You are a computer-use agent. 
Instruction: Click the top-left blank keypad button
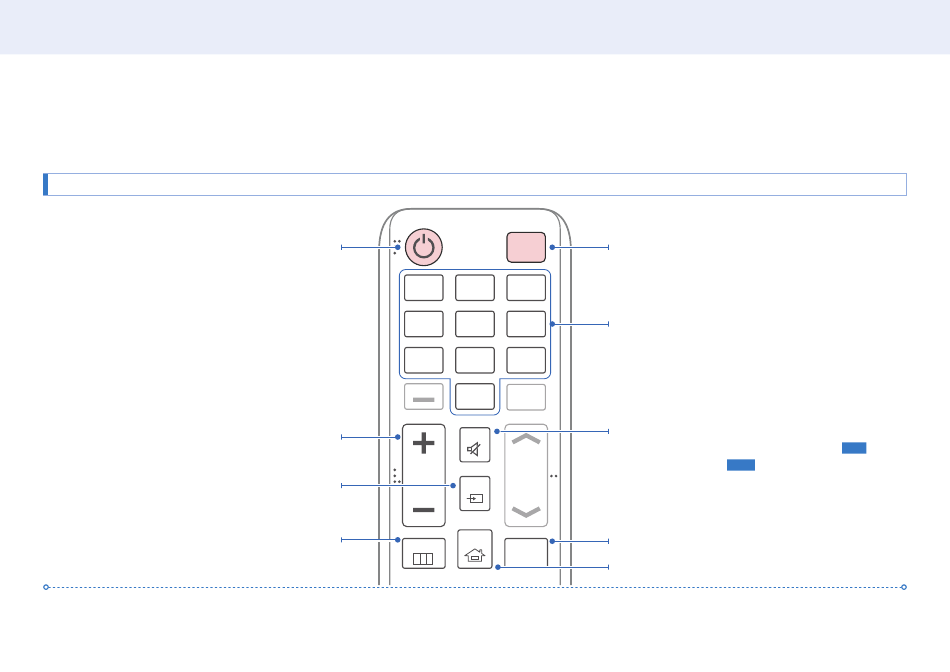pyautogui.click(x=424, y=288)
